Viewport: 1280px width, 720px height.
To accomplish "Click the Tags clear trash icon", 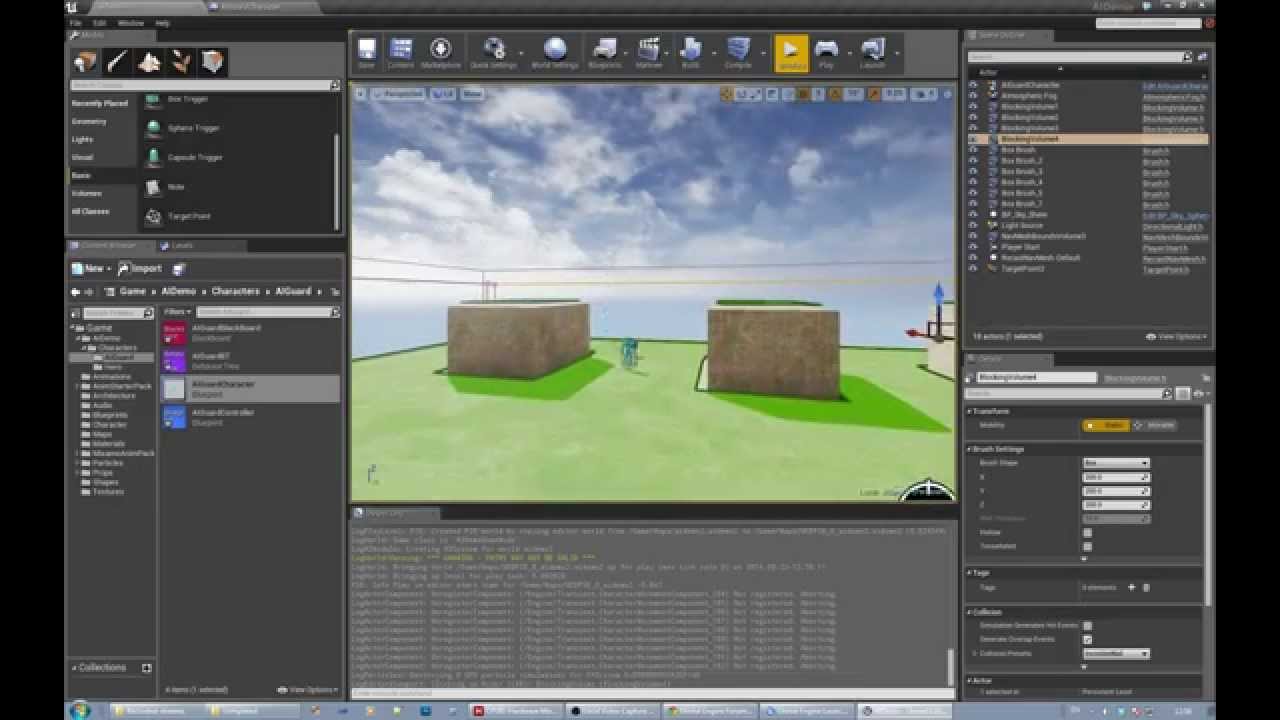I will point(1146,588).
